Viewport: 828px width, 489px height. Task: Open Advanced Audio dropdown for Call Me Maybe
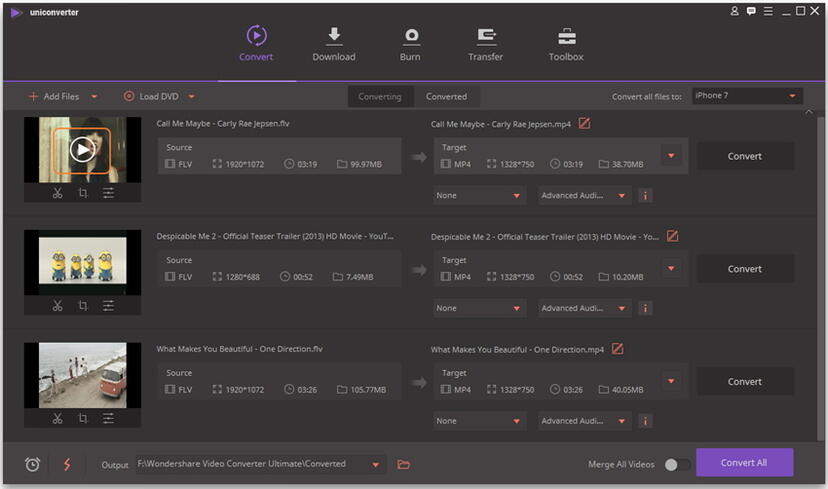[x=584, y=195]
